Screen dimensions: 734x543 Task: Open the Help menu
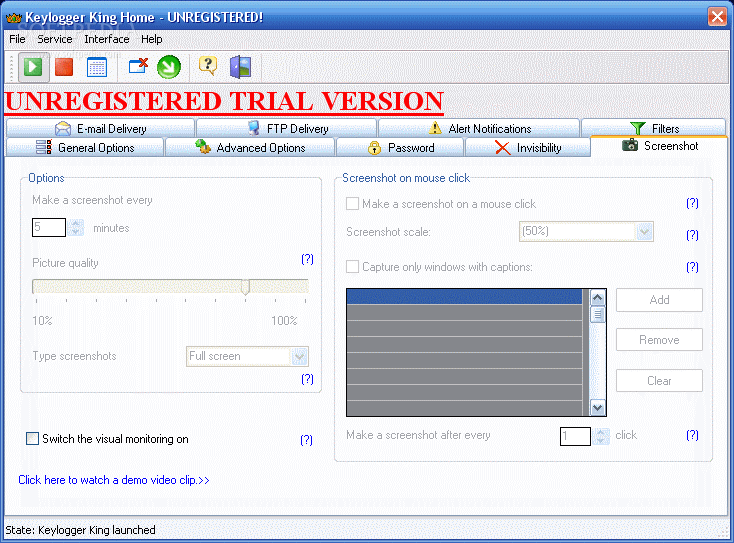click(152, 39)
